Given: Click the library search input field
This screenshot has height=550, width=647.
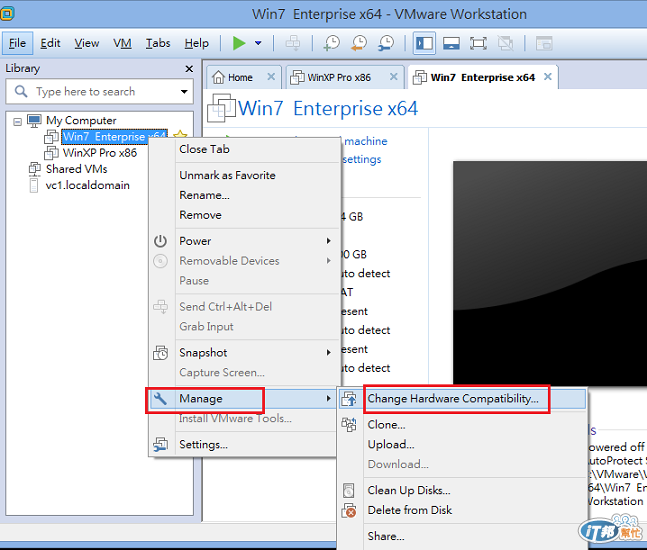Looking at the screenshot, I should click(x=99, y=91).
